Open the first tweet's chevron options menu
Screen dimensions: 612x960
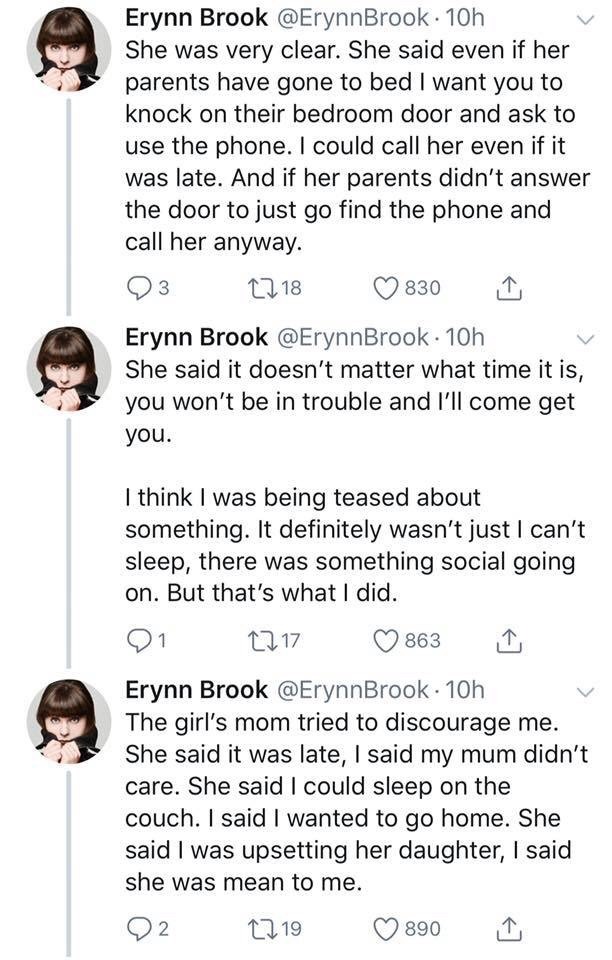(586, 18)
